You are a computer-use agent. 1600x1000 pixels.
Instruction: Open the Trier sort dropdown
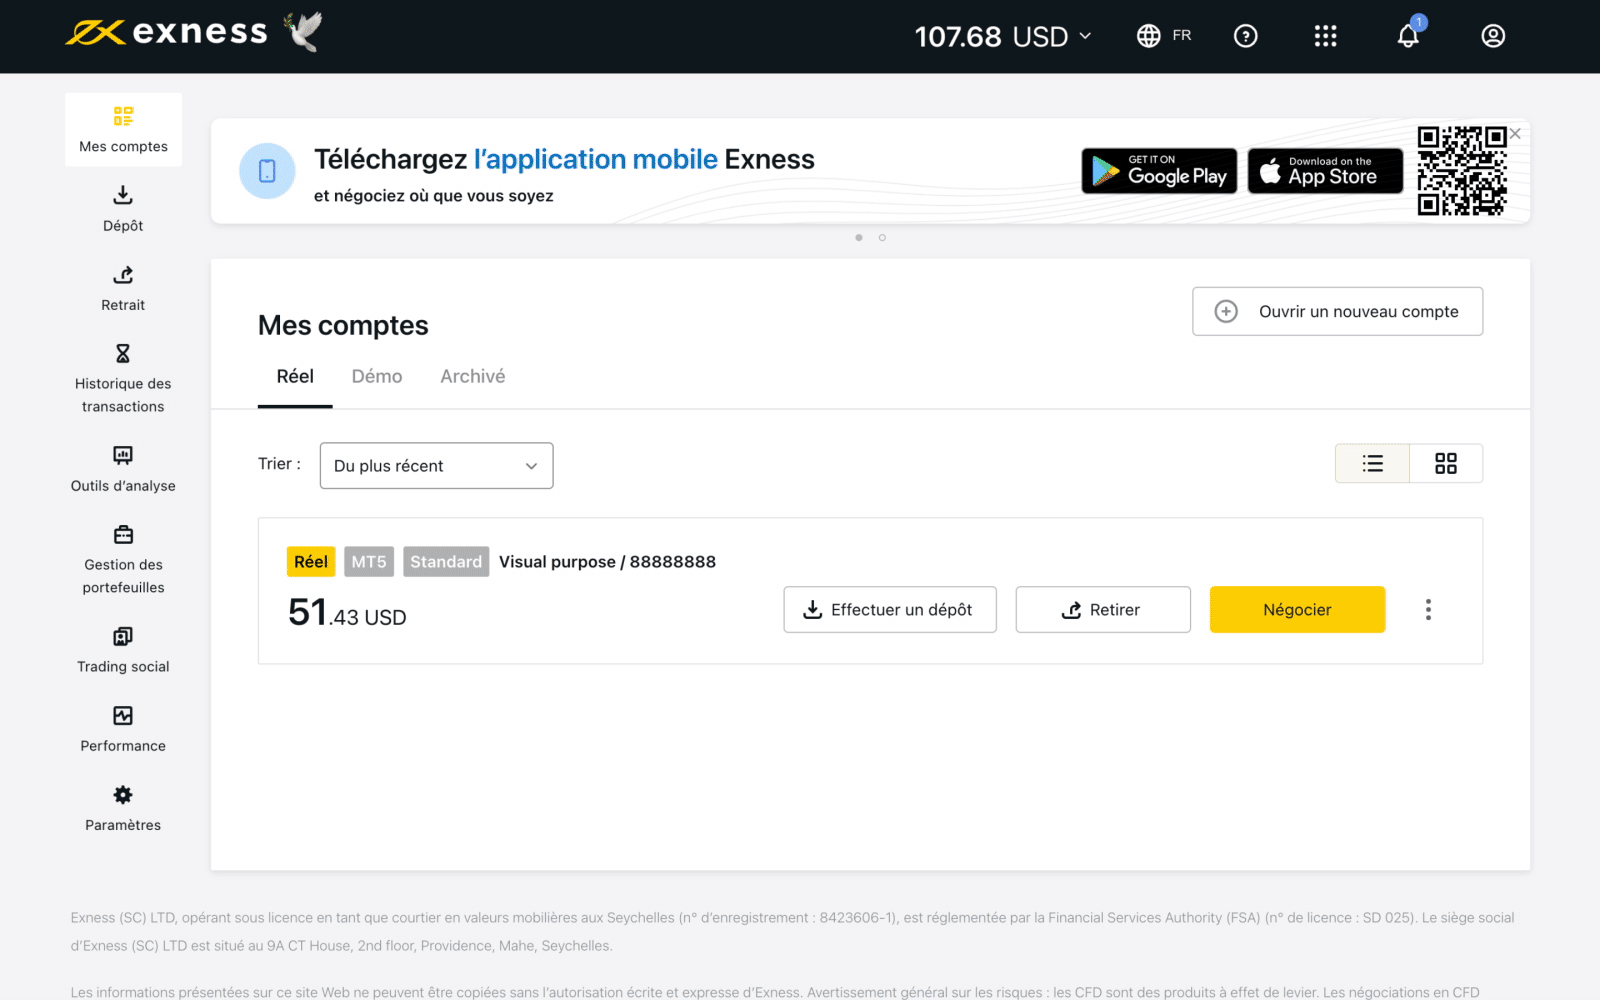(436, 466)
